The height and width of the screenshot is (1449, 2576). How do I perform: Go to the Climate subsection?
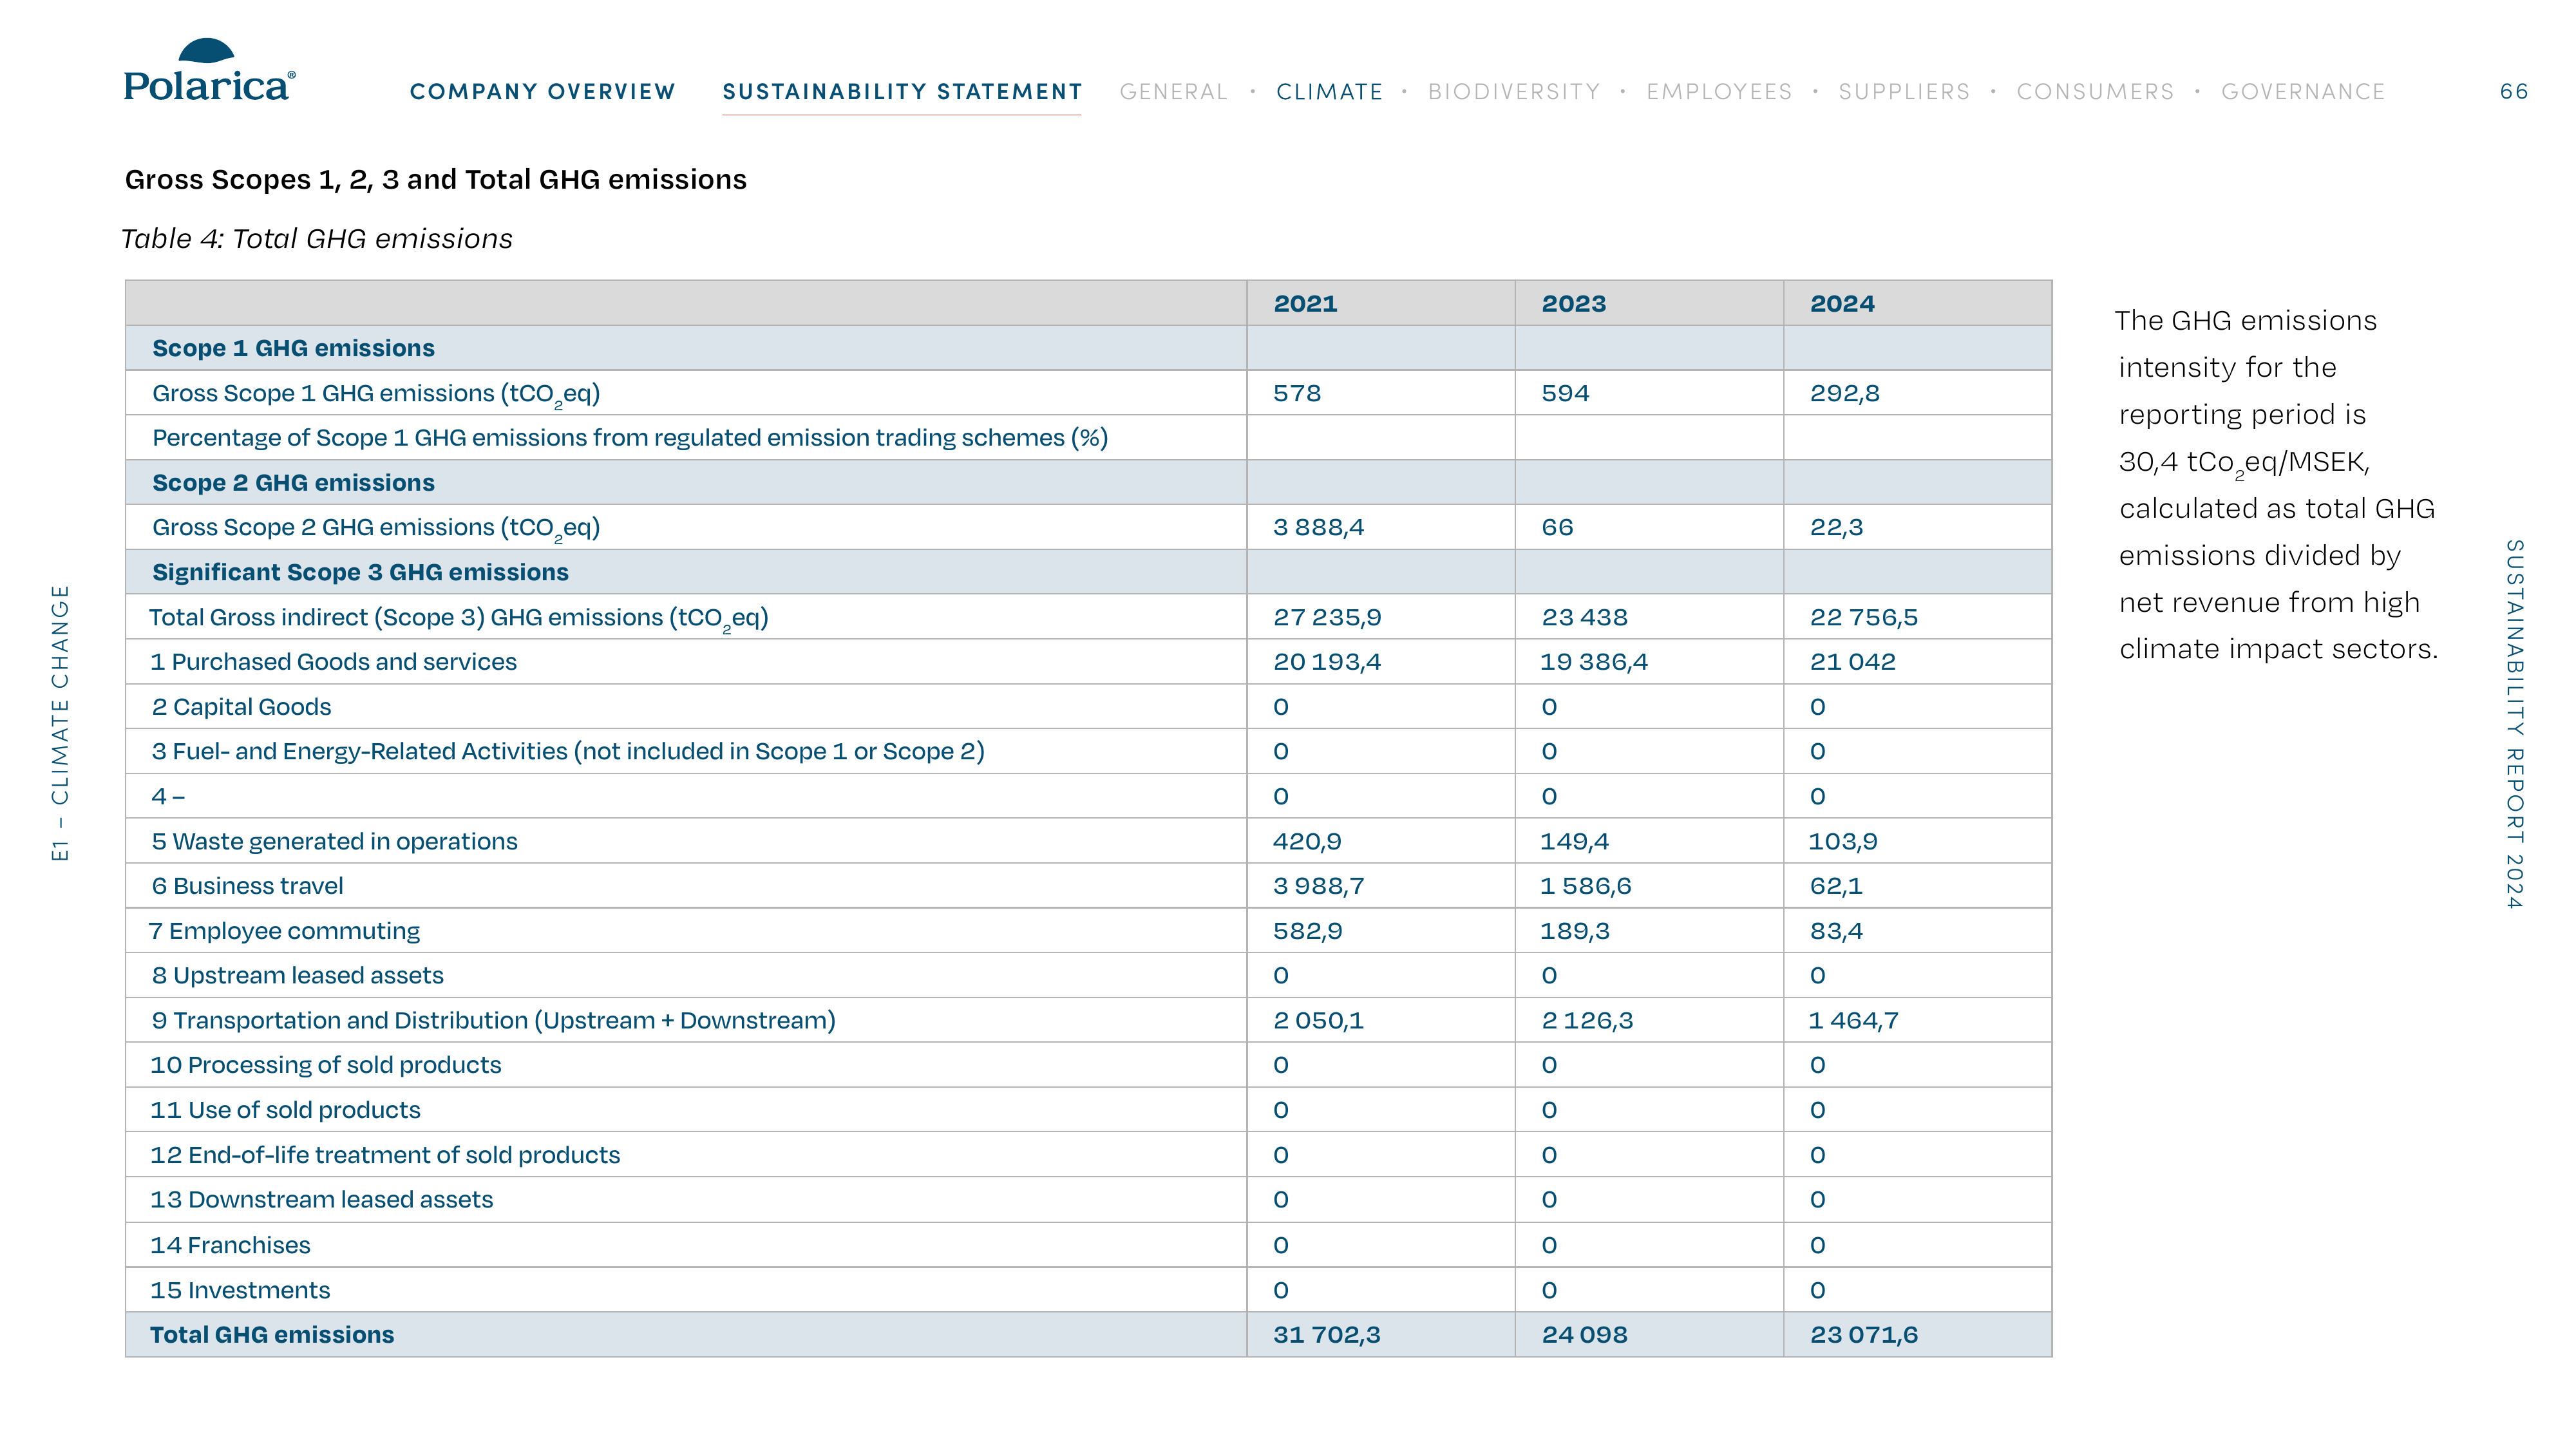coord(1329,92)
